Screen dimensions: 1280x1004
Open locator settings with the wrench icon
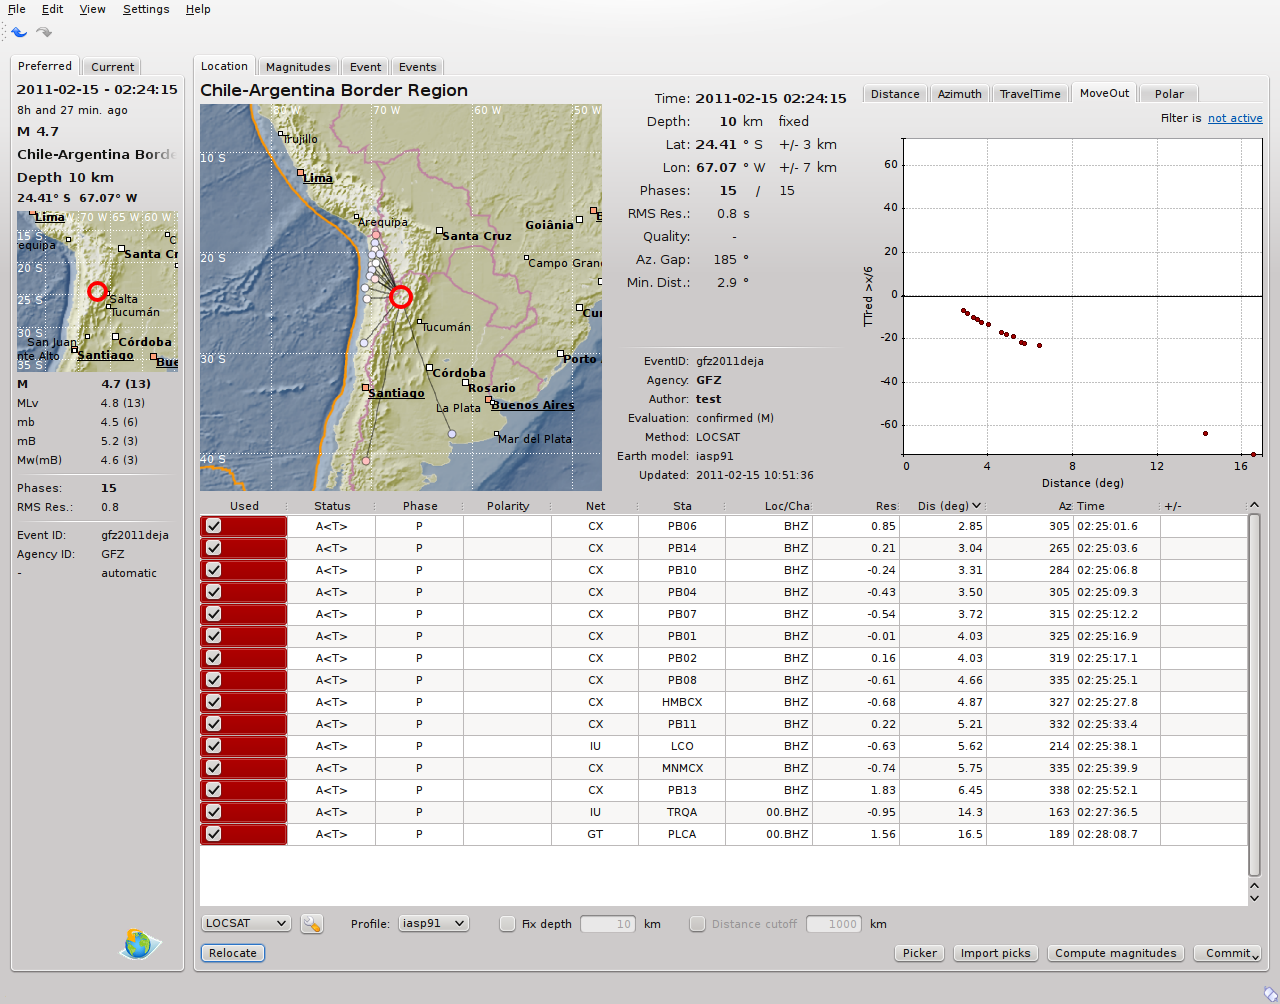coord(312,924)
